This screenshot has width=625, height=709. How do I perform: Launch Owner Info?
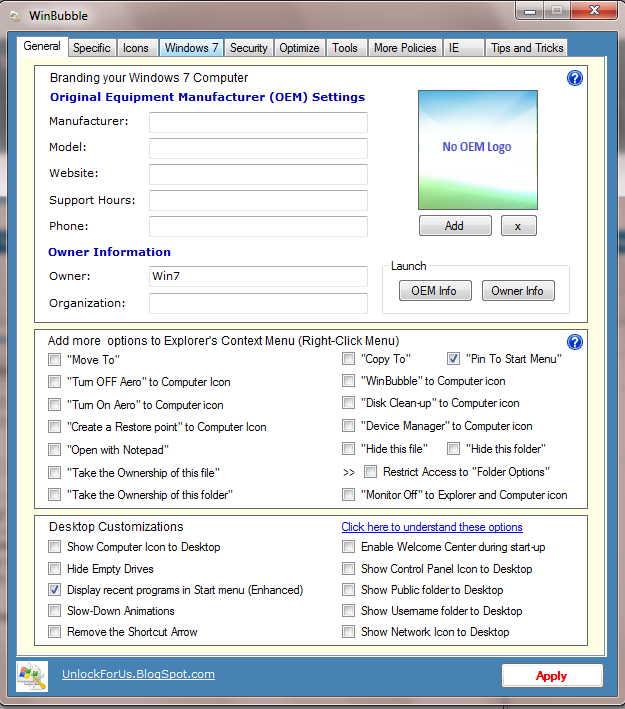[518, 291]
